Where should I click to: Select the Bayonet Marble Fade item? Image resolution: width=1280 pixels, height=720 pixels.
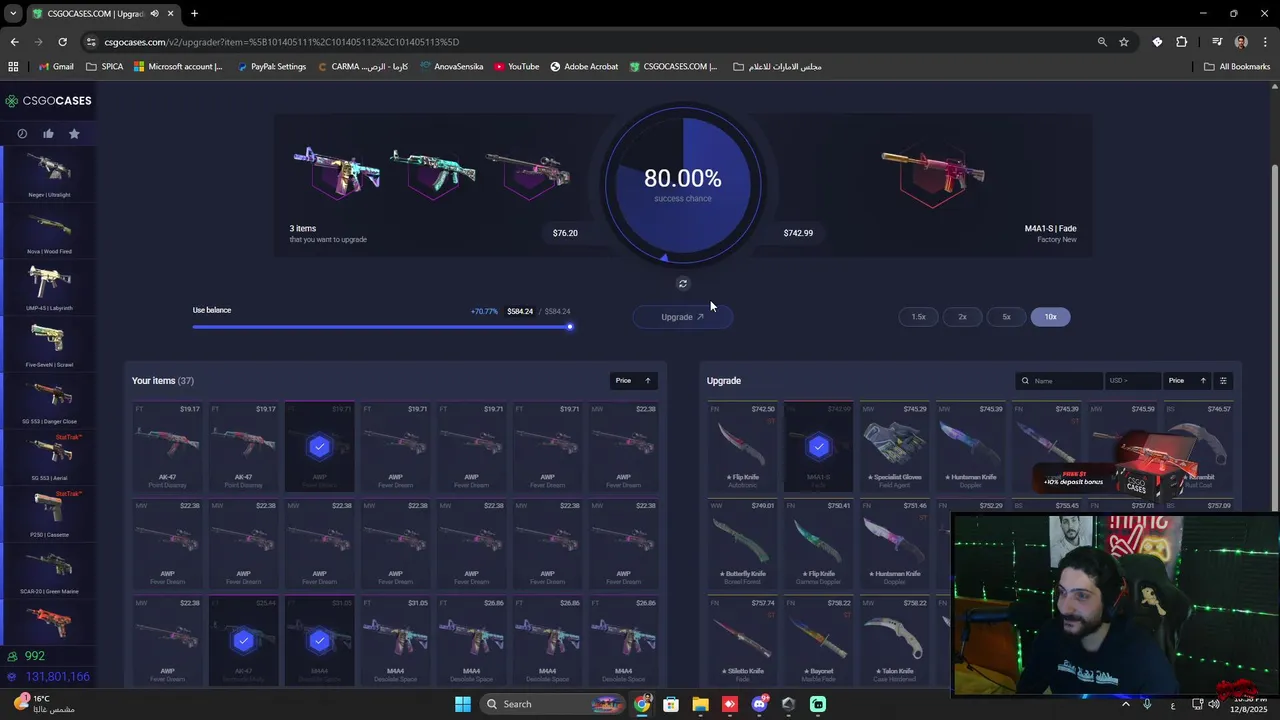click(818, 640)
